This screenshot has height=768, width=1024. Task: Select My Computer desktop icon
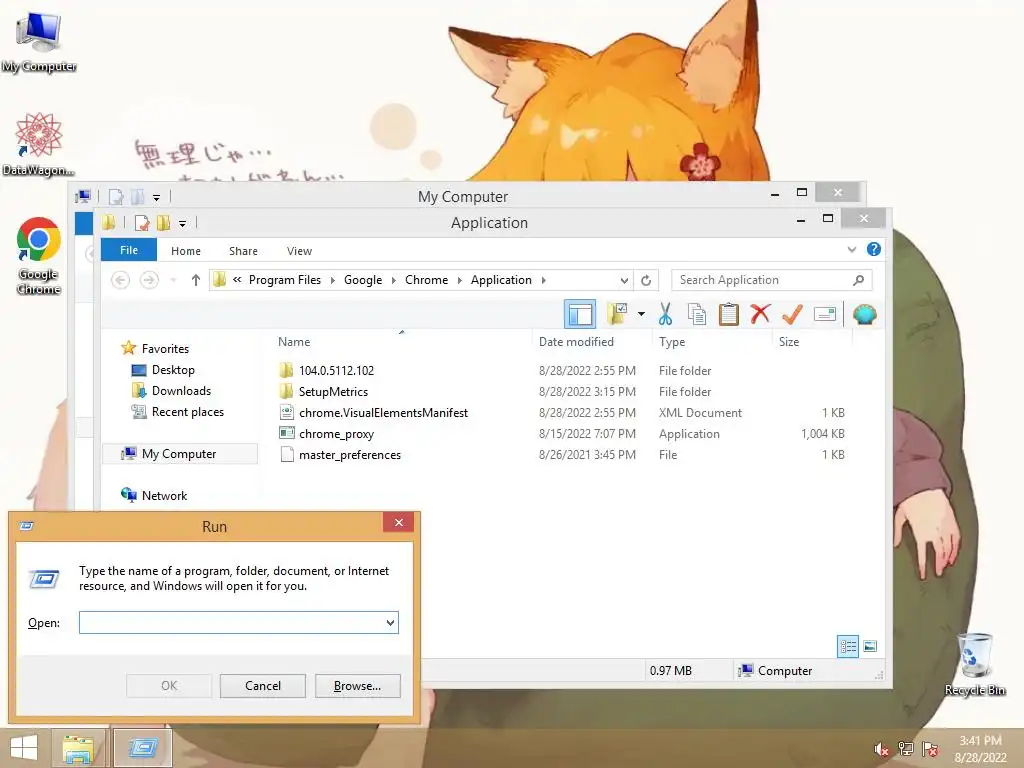39,42
